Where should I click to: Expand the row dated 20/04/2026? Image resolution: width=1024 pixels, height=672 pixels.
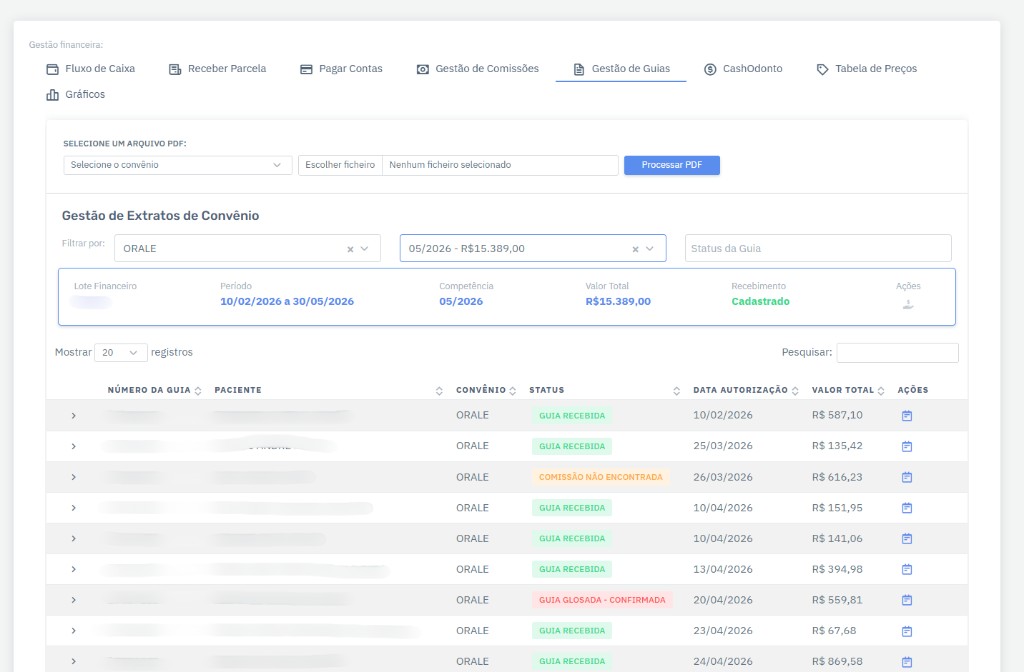74,600
